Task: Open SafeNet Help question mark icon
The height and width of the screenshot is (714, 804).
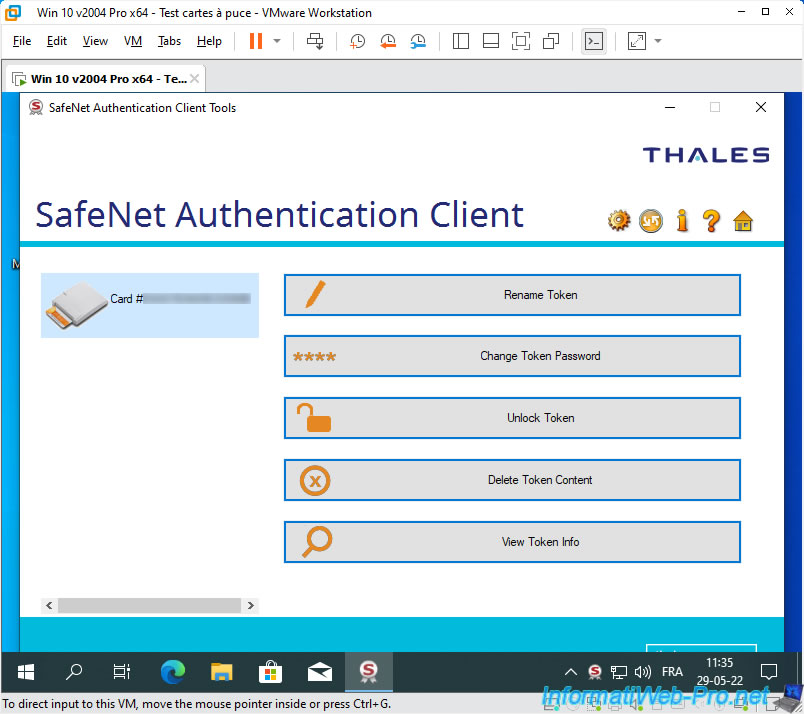Action: click(712, 221)
